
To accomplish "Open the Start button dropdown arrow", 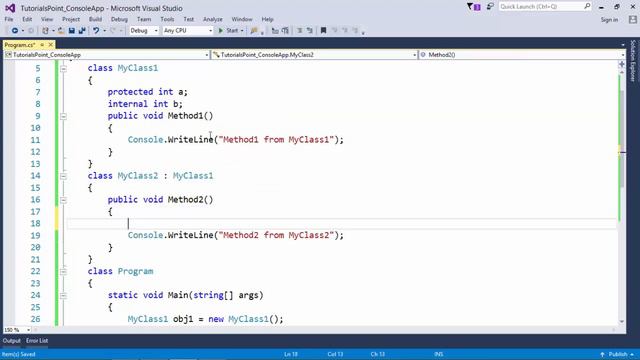I will click(x=242, y=31).
